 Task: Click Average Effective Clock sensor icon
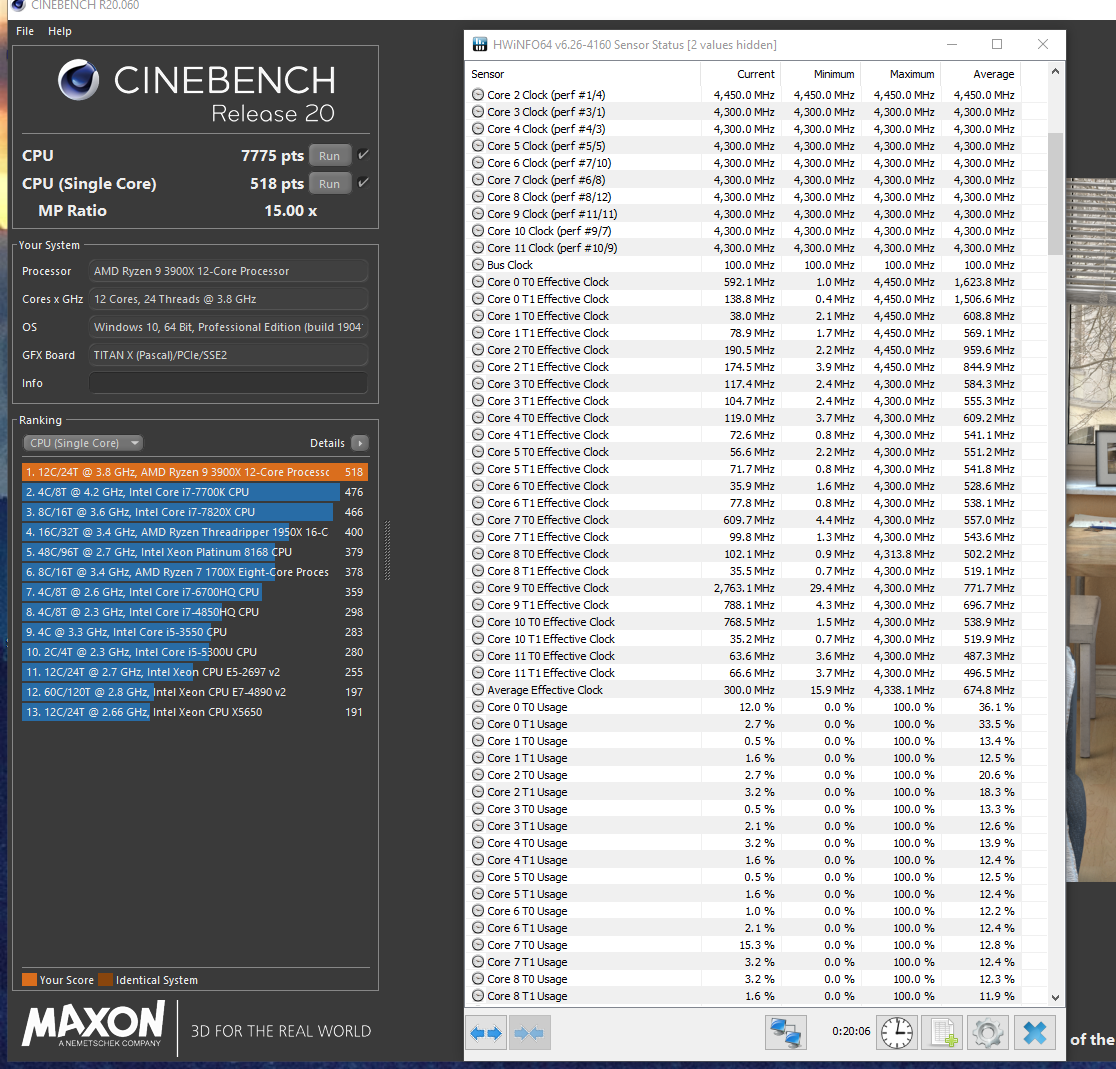pyautogui.click(x=478, y=690)
